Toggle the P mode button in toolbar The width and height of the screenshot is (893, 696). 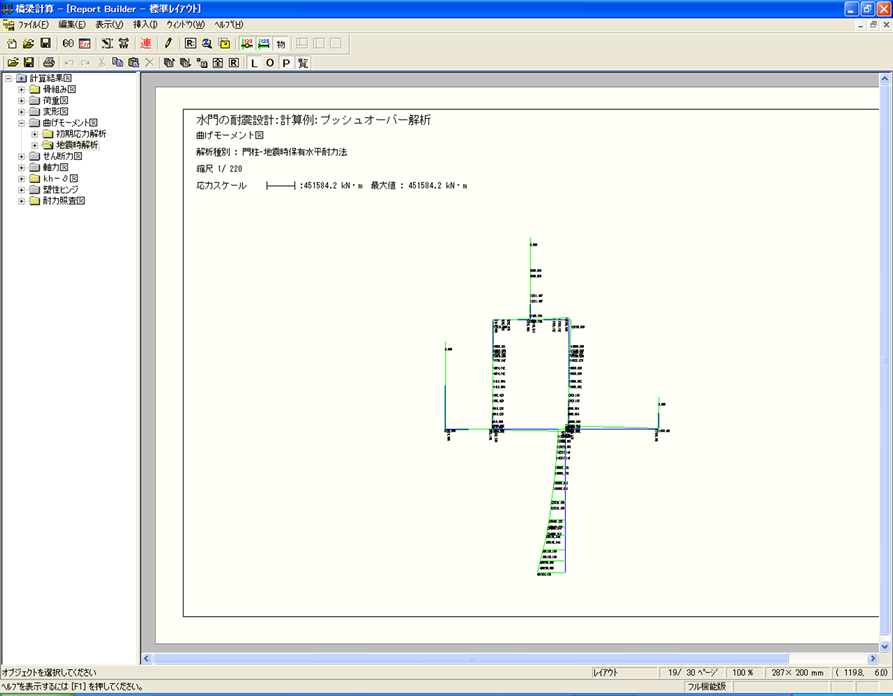click(286, 62)
